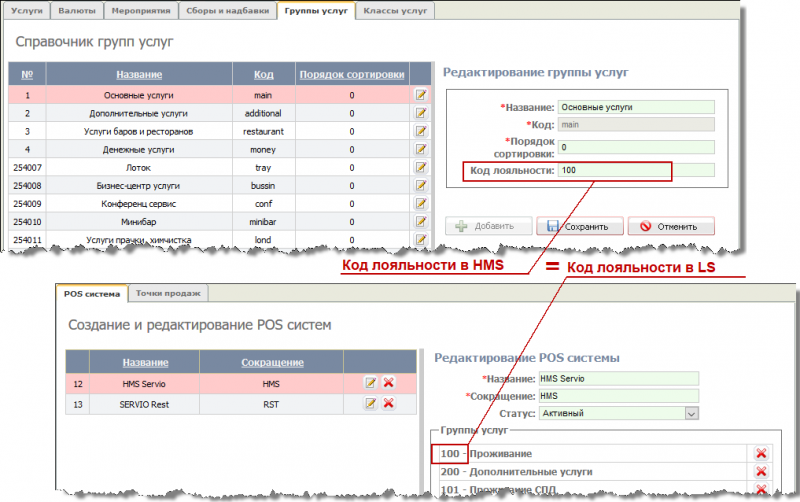Edit the Лоток row

click(x=420, y=167)
